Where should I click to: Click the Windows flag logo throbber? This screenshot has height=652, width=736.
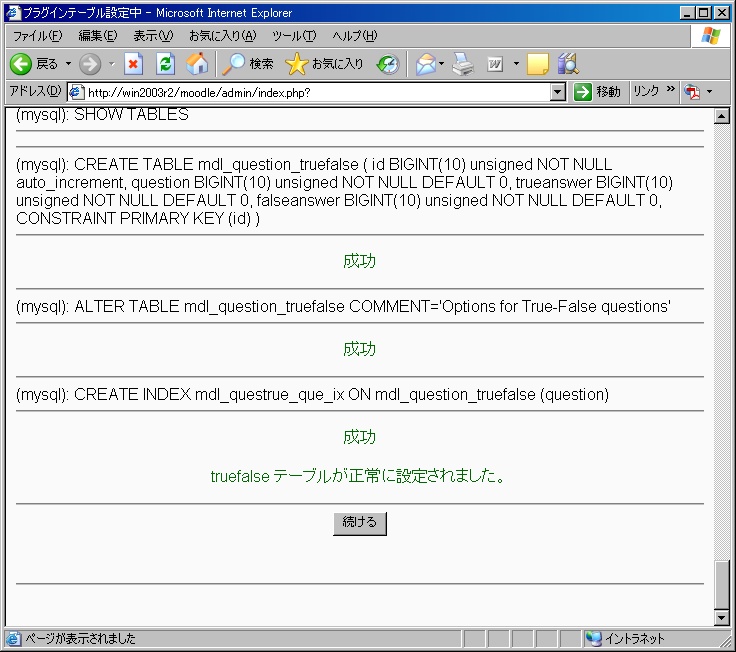tap(711, 36)
